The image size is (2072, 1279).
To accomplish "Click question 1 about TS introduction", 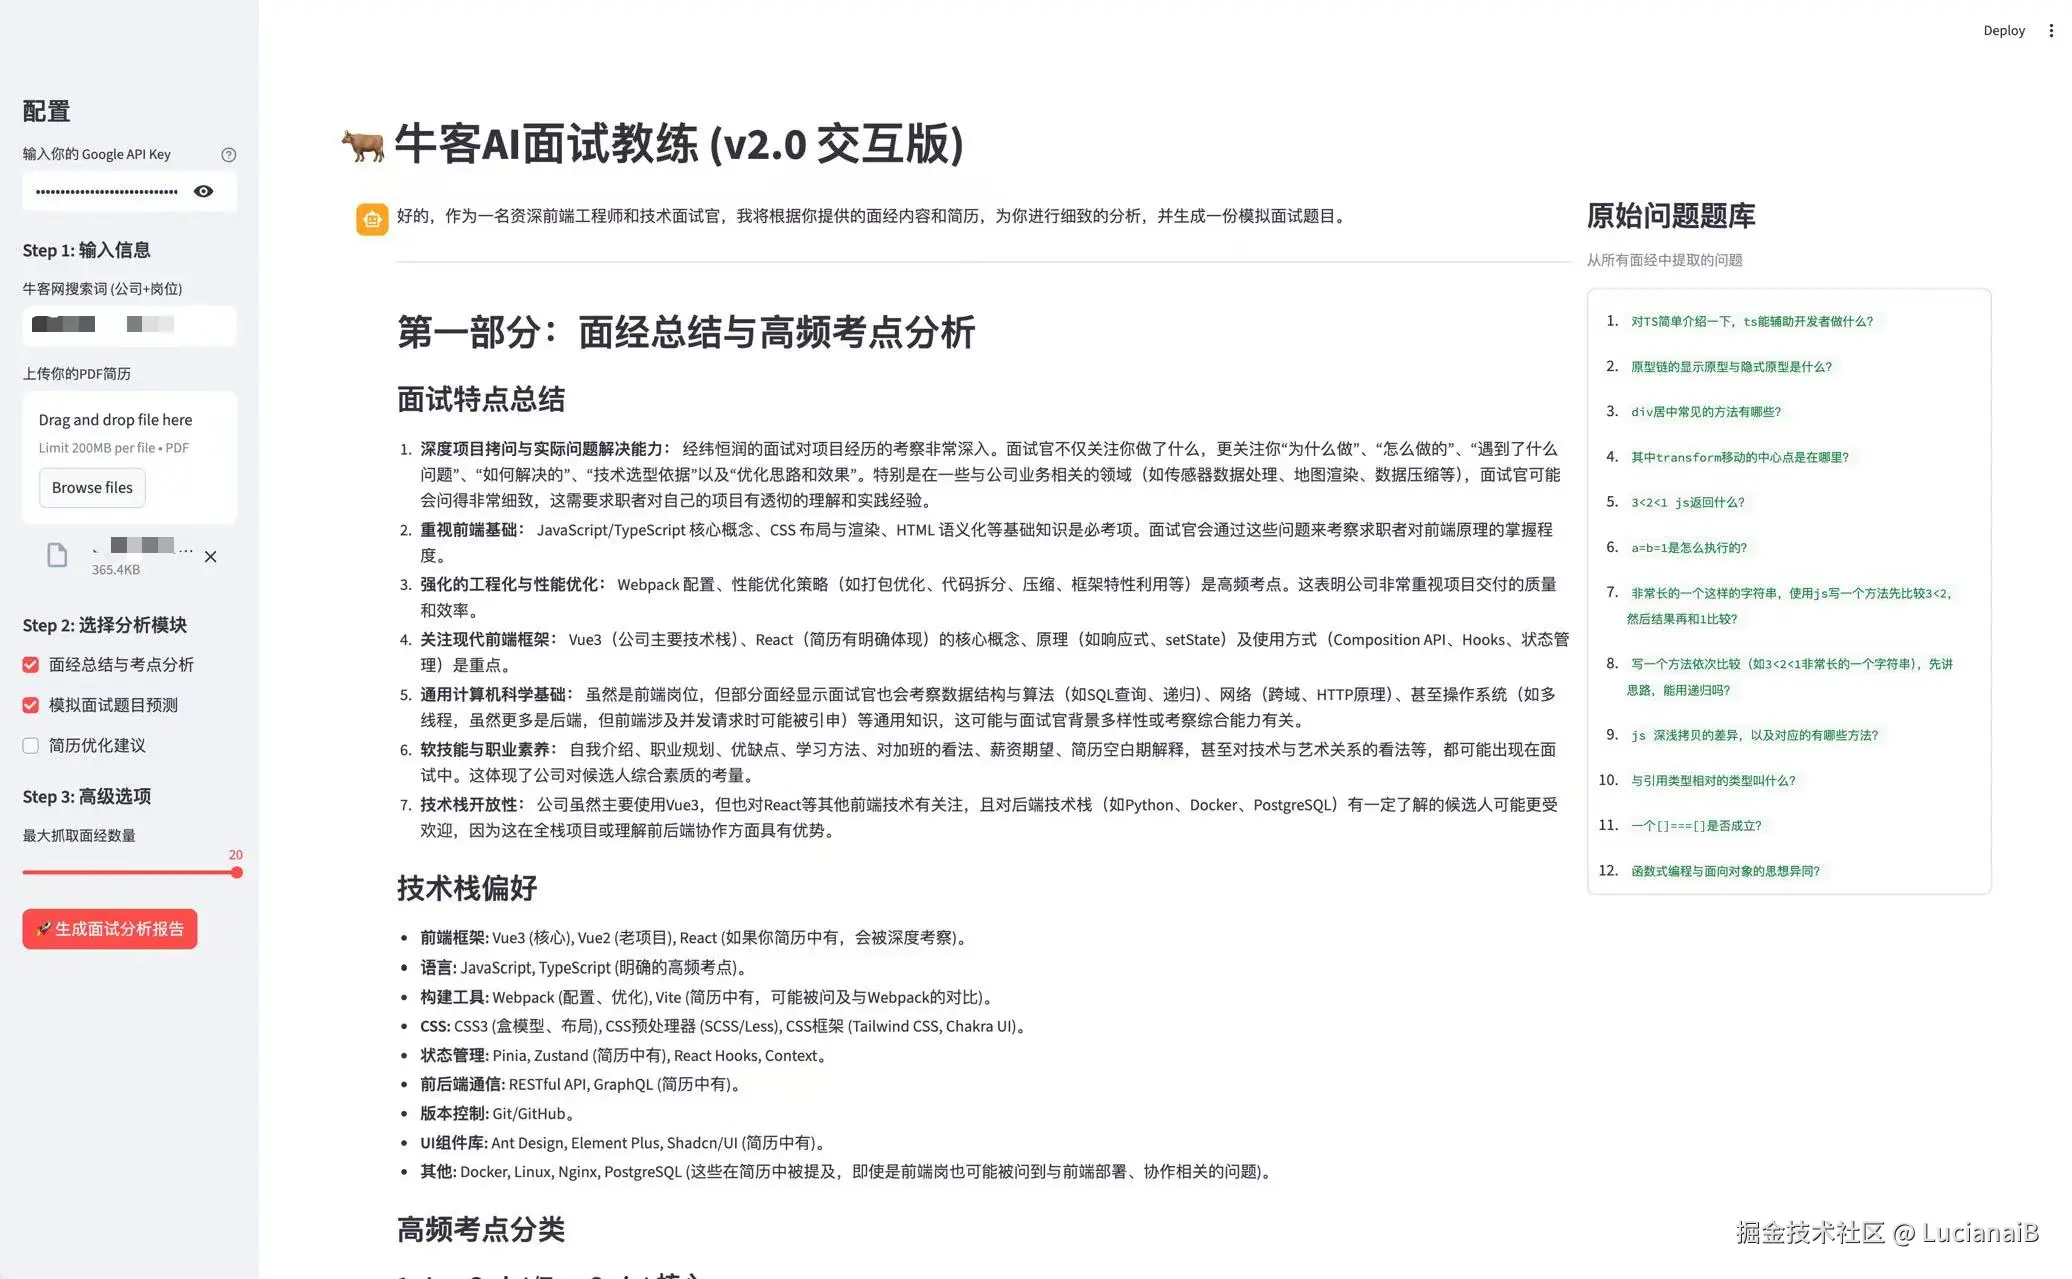I will [x=1752, y=321].
